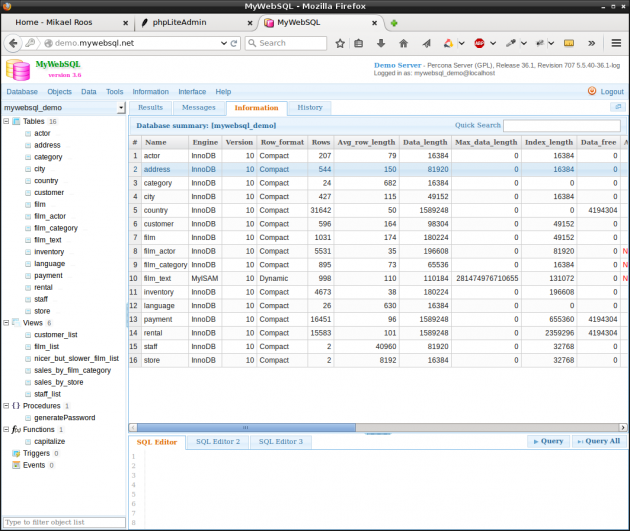Select the capitalize function in tree
Image resolution: width=630 pixels, height=531 pixels.
[x=49, y=441]
